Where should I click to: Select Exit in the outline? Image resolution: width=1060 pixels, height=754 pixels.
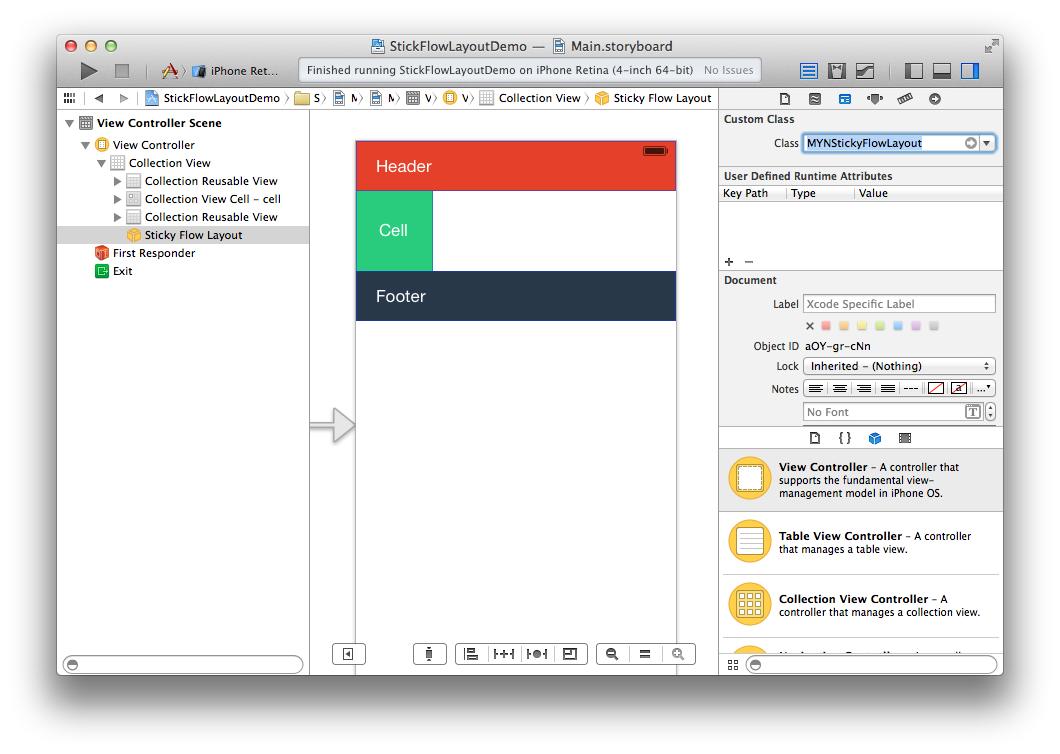coord(114,271)
